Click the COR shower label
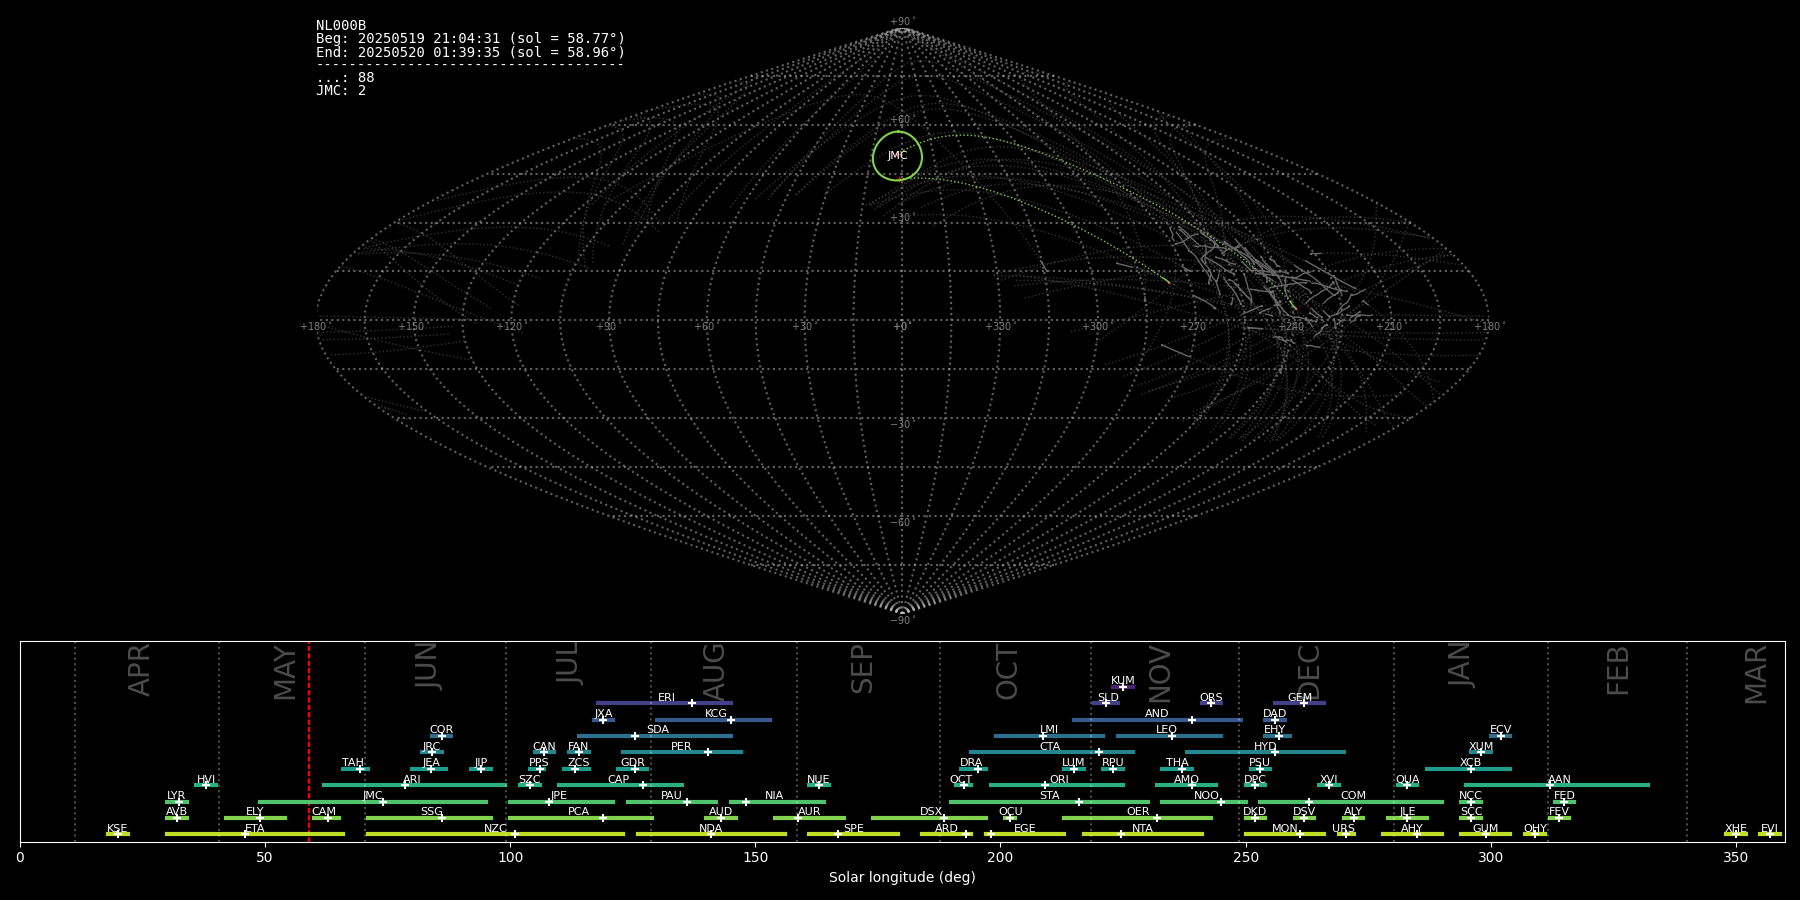The image size is (1800, 900). 441,730
